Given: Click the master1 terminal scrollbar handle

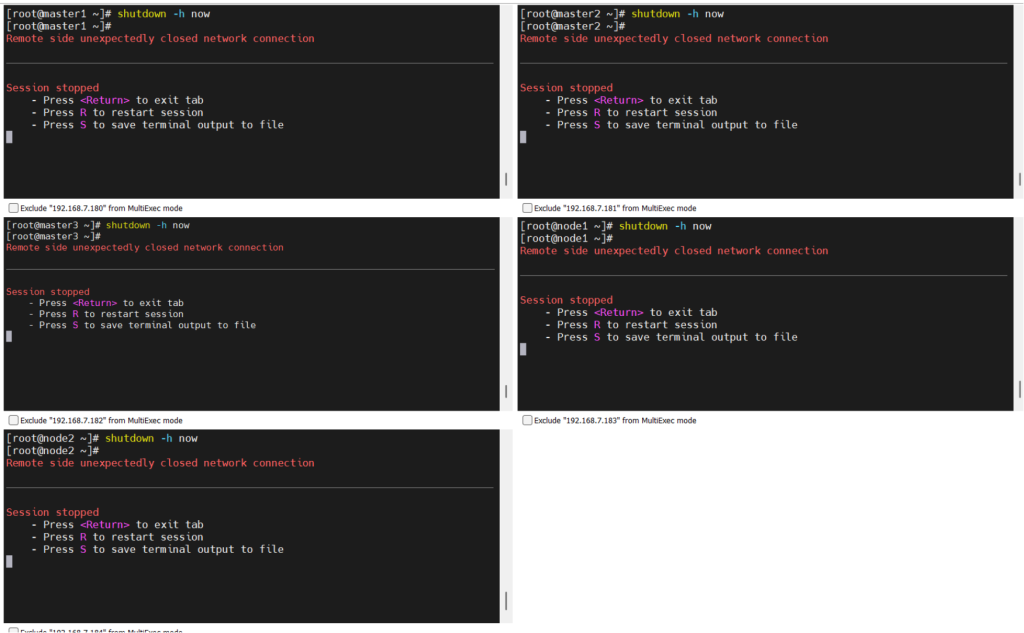Looking at the screenshot, I should (505, 179).
